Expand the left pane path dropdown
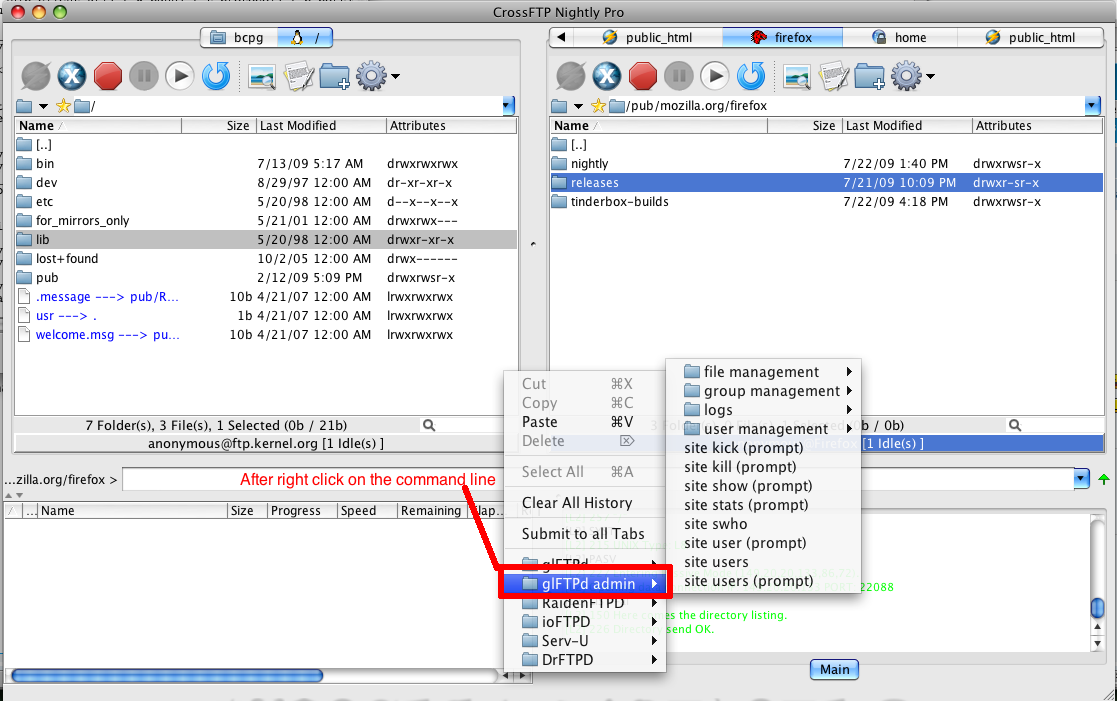1117x701 pixels. click(508, 106)
